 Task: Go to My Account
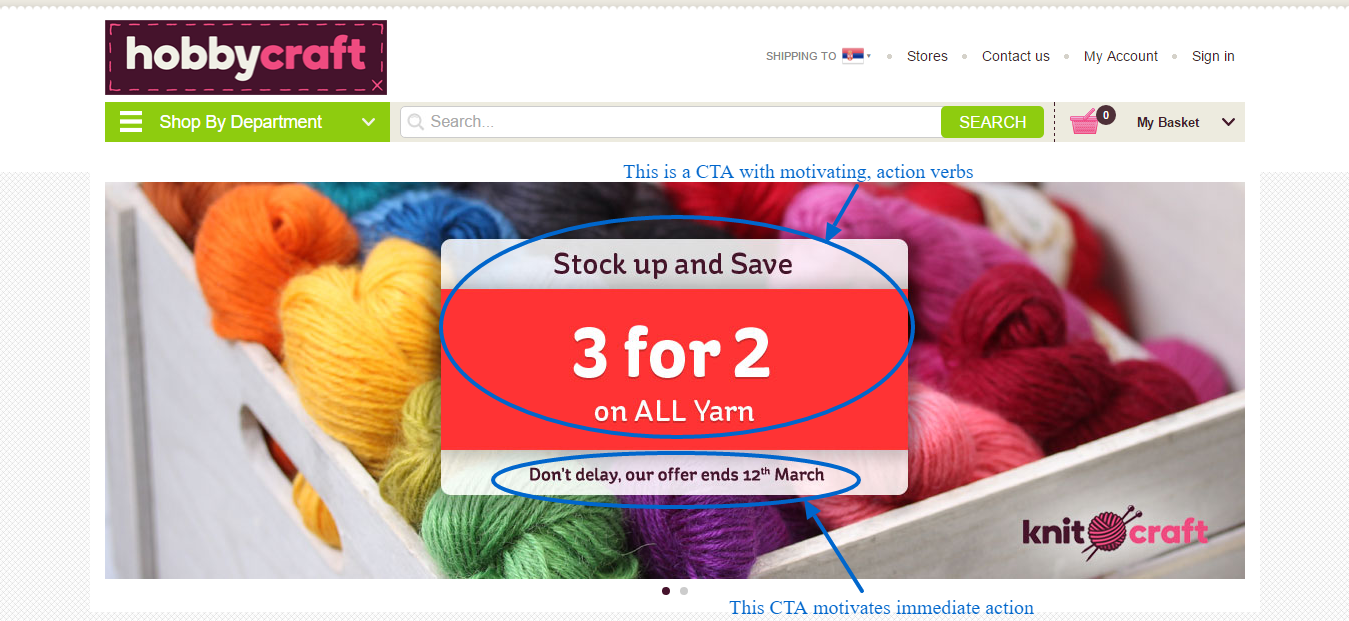coord(1121,56)
